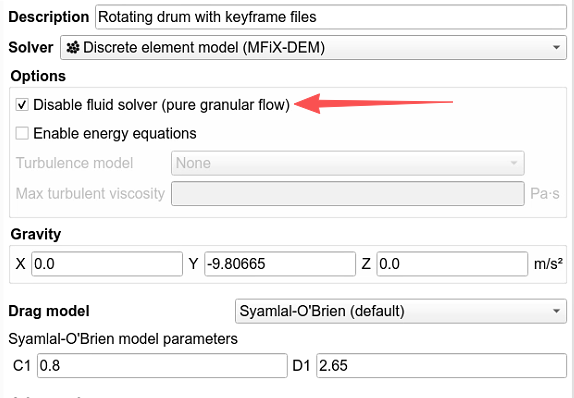Click the C1 parameter field
This screenshot has width=574, height=398.
coord(162,365)
